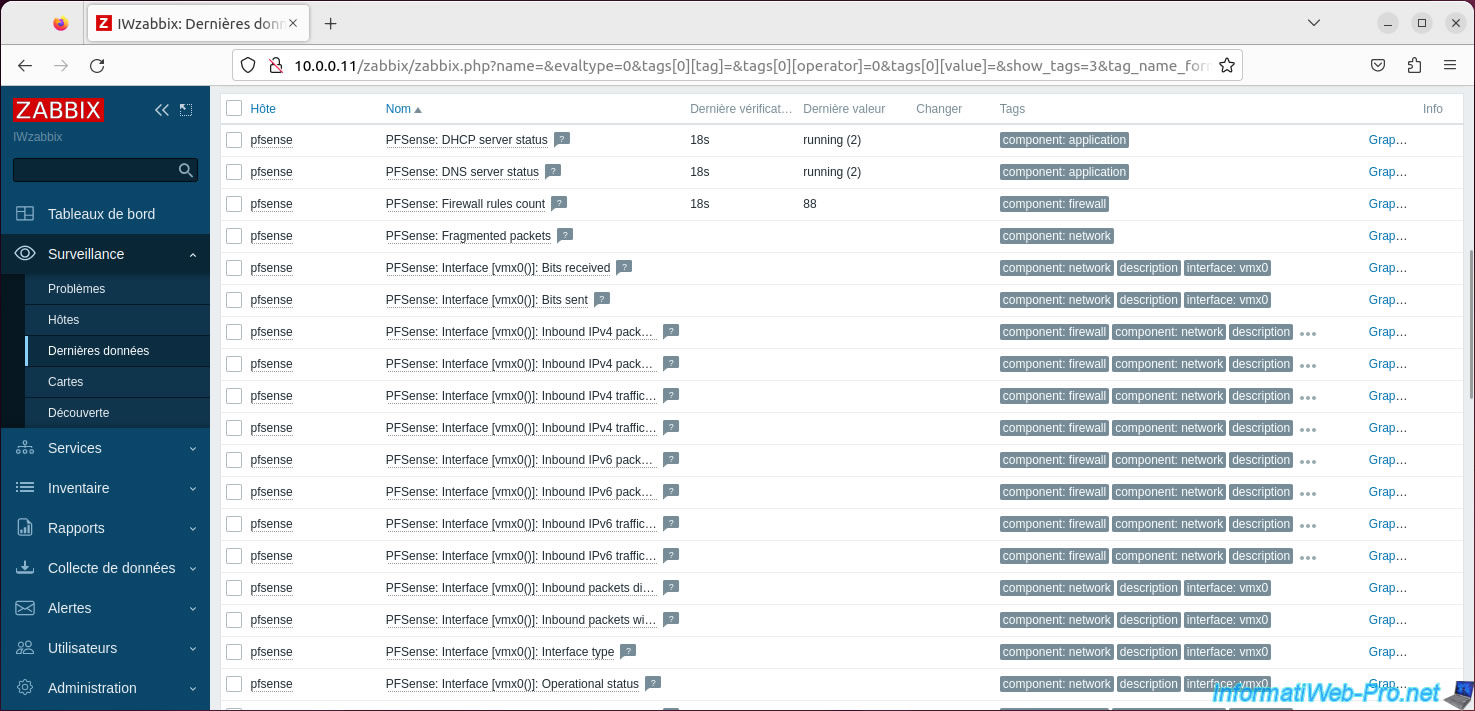Open help icon for Interface type item
The image size is (1475, 711).
click(628, 651)
